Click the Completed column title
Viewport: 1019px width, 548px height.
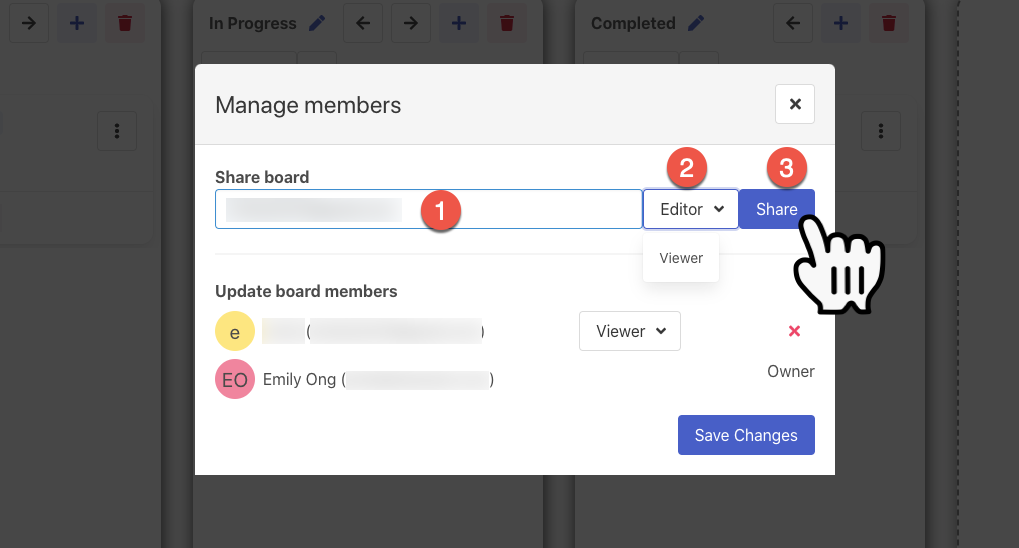[x=633, y=23]
